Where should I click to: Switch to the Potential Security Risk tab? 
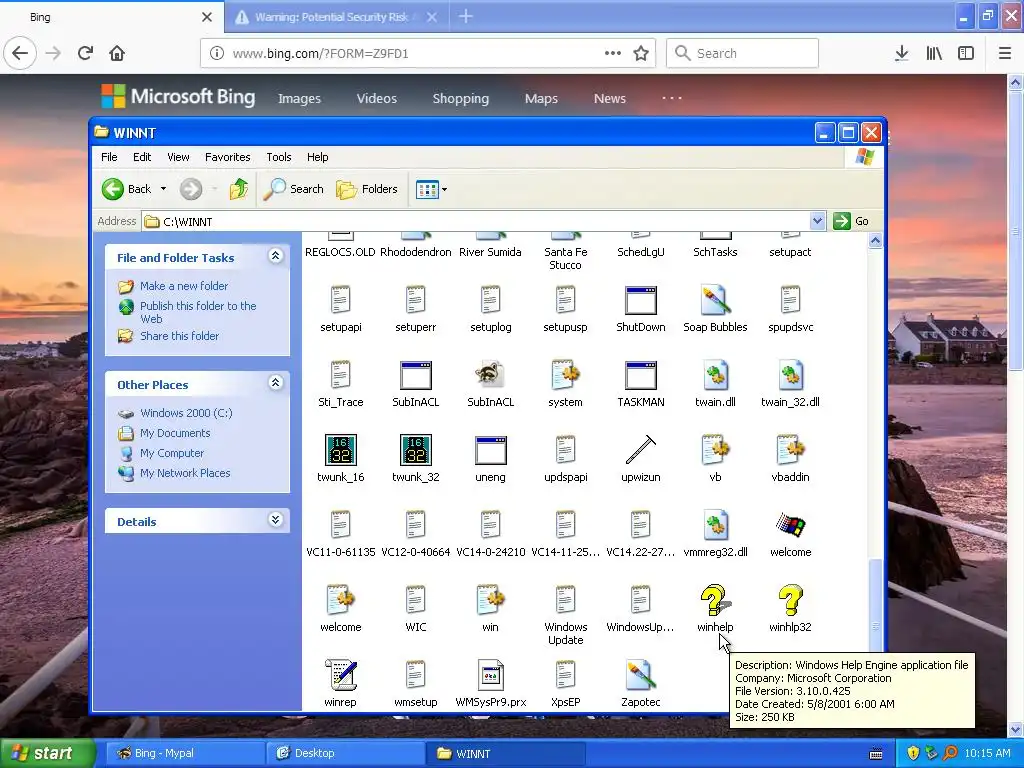(336, 17)
